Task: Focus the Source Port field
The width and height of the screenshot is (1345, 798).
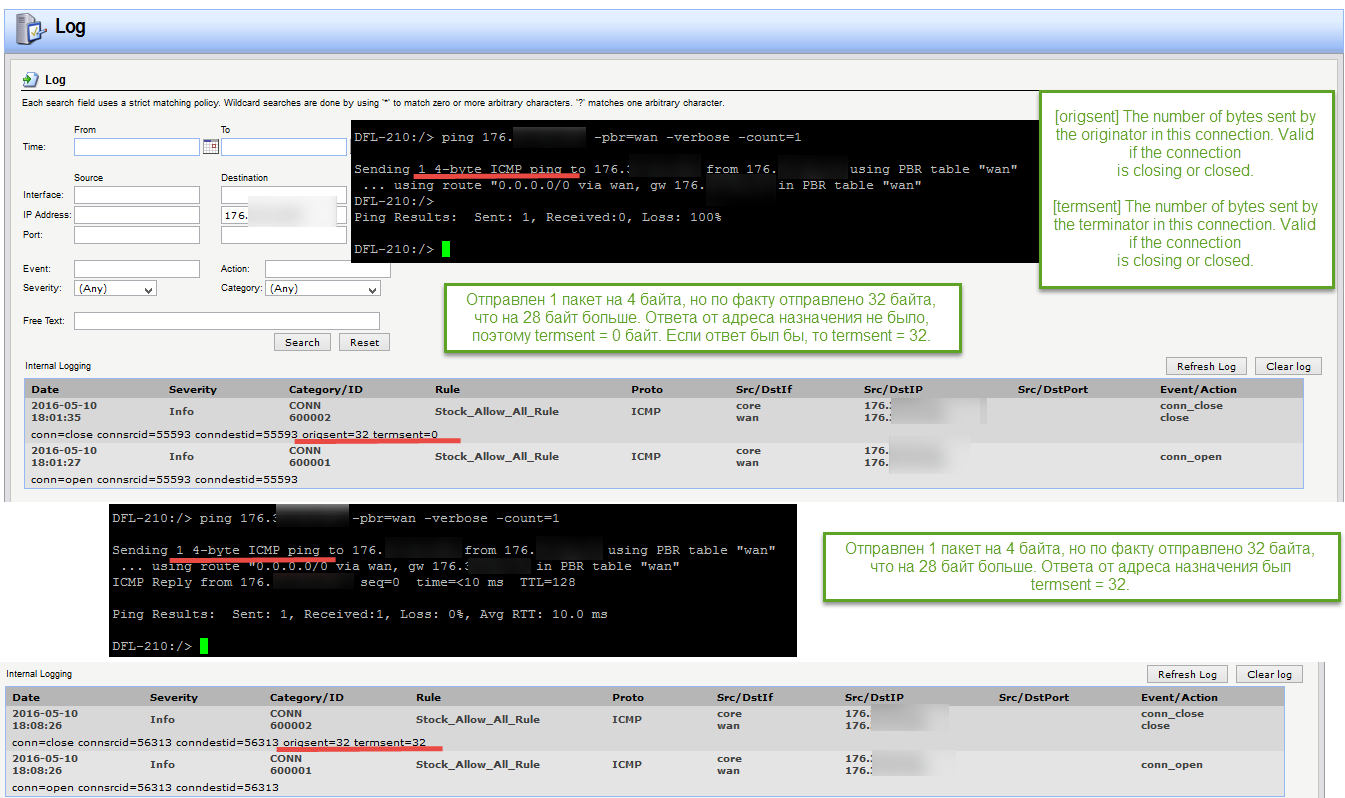Action: click(x=137, y=236)
